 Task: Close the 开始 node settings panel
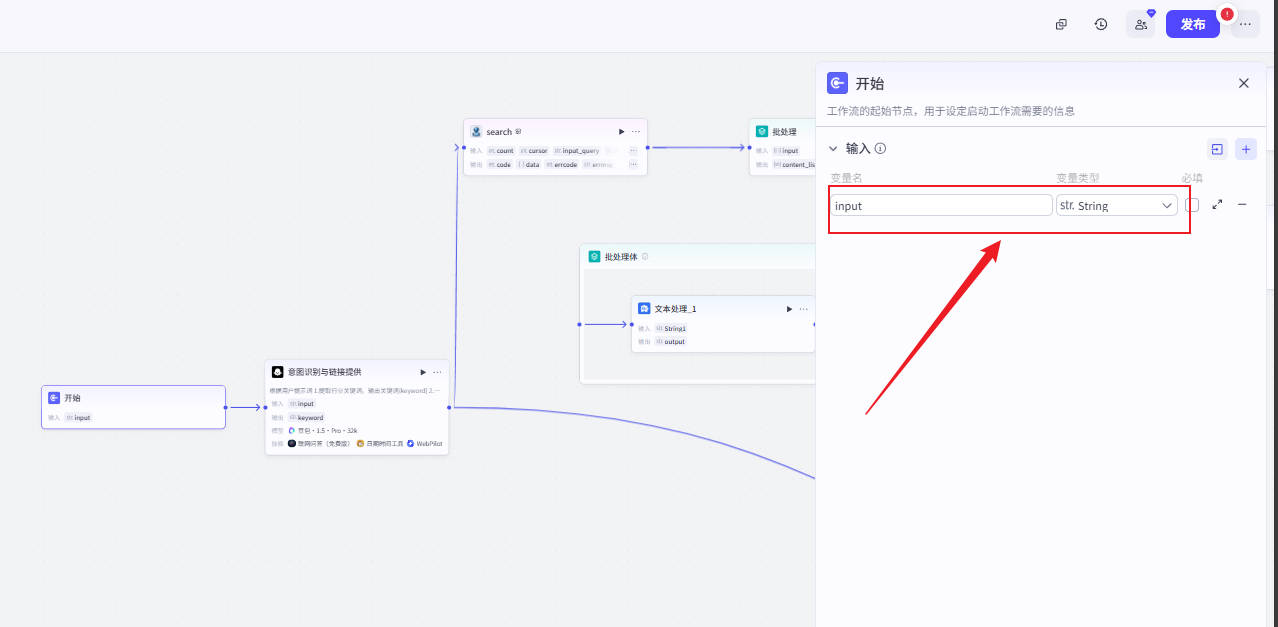tap(1244, 83)
